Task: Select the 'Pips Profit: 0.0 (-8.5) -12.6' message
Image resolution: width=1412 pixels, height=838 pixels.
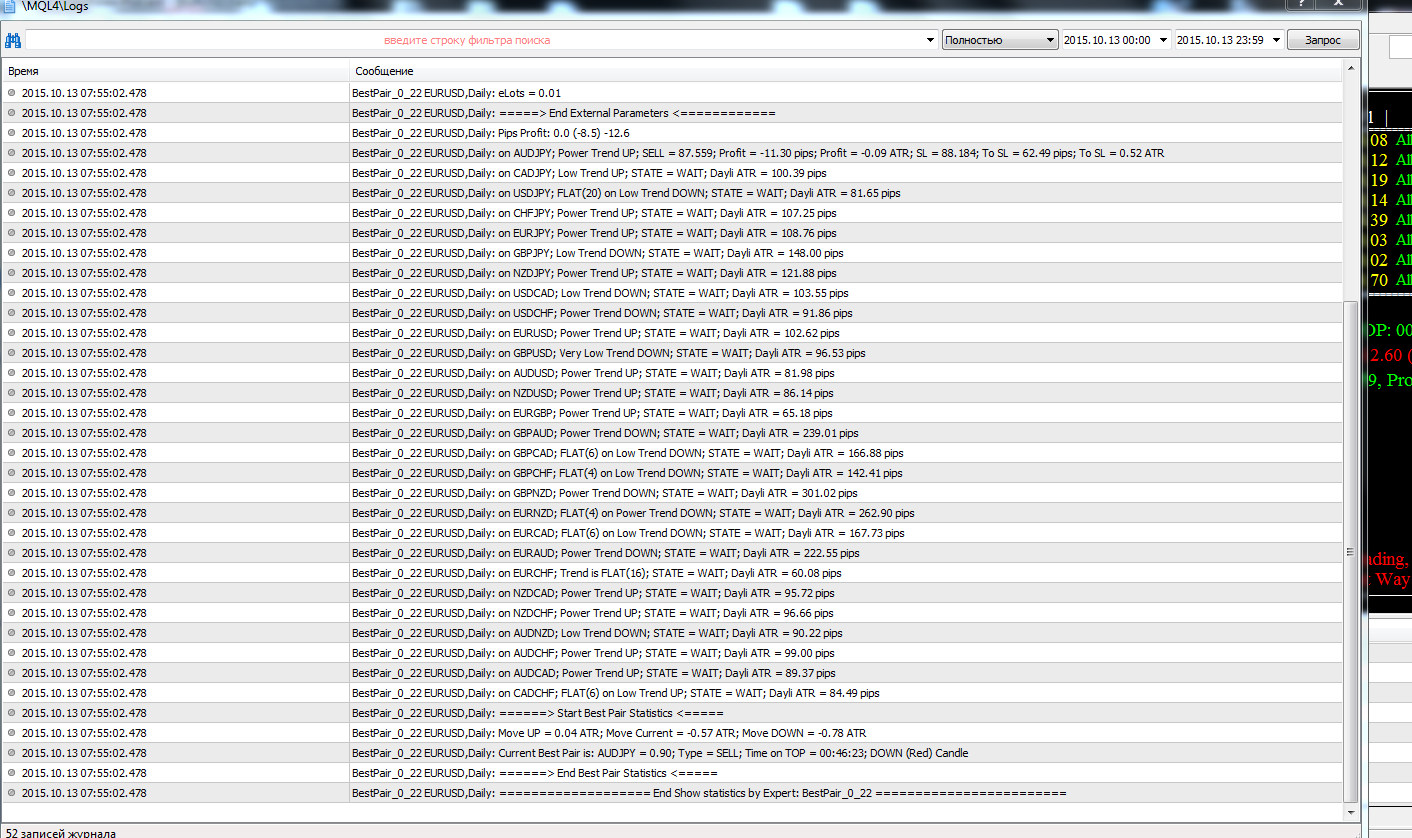Action: [x=672, y=133]
